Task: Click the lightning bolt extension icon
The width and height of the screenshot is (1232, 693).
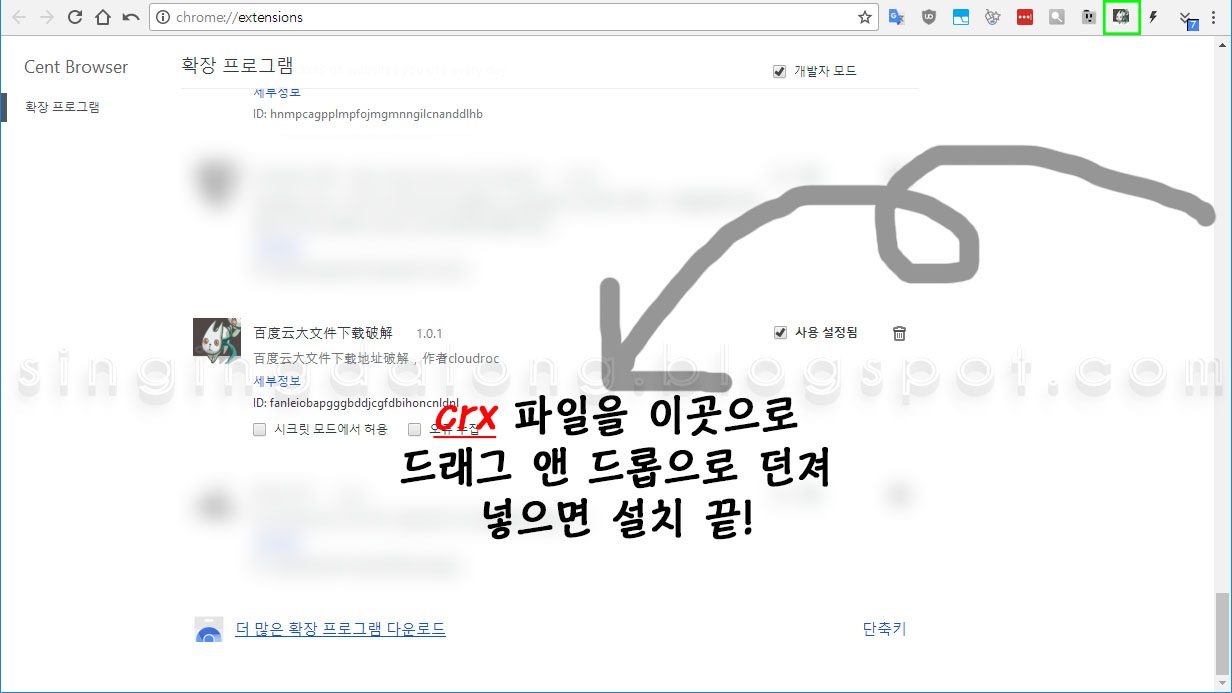Action: [x=1153, y=17]
